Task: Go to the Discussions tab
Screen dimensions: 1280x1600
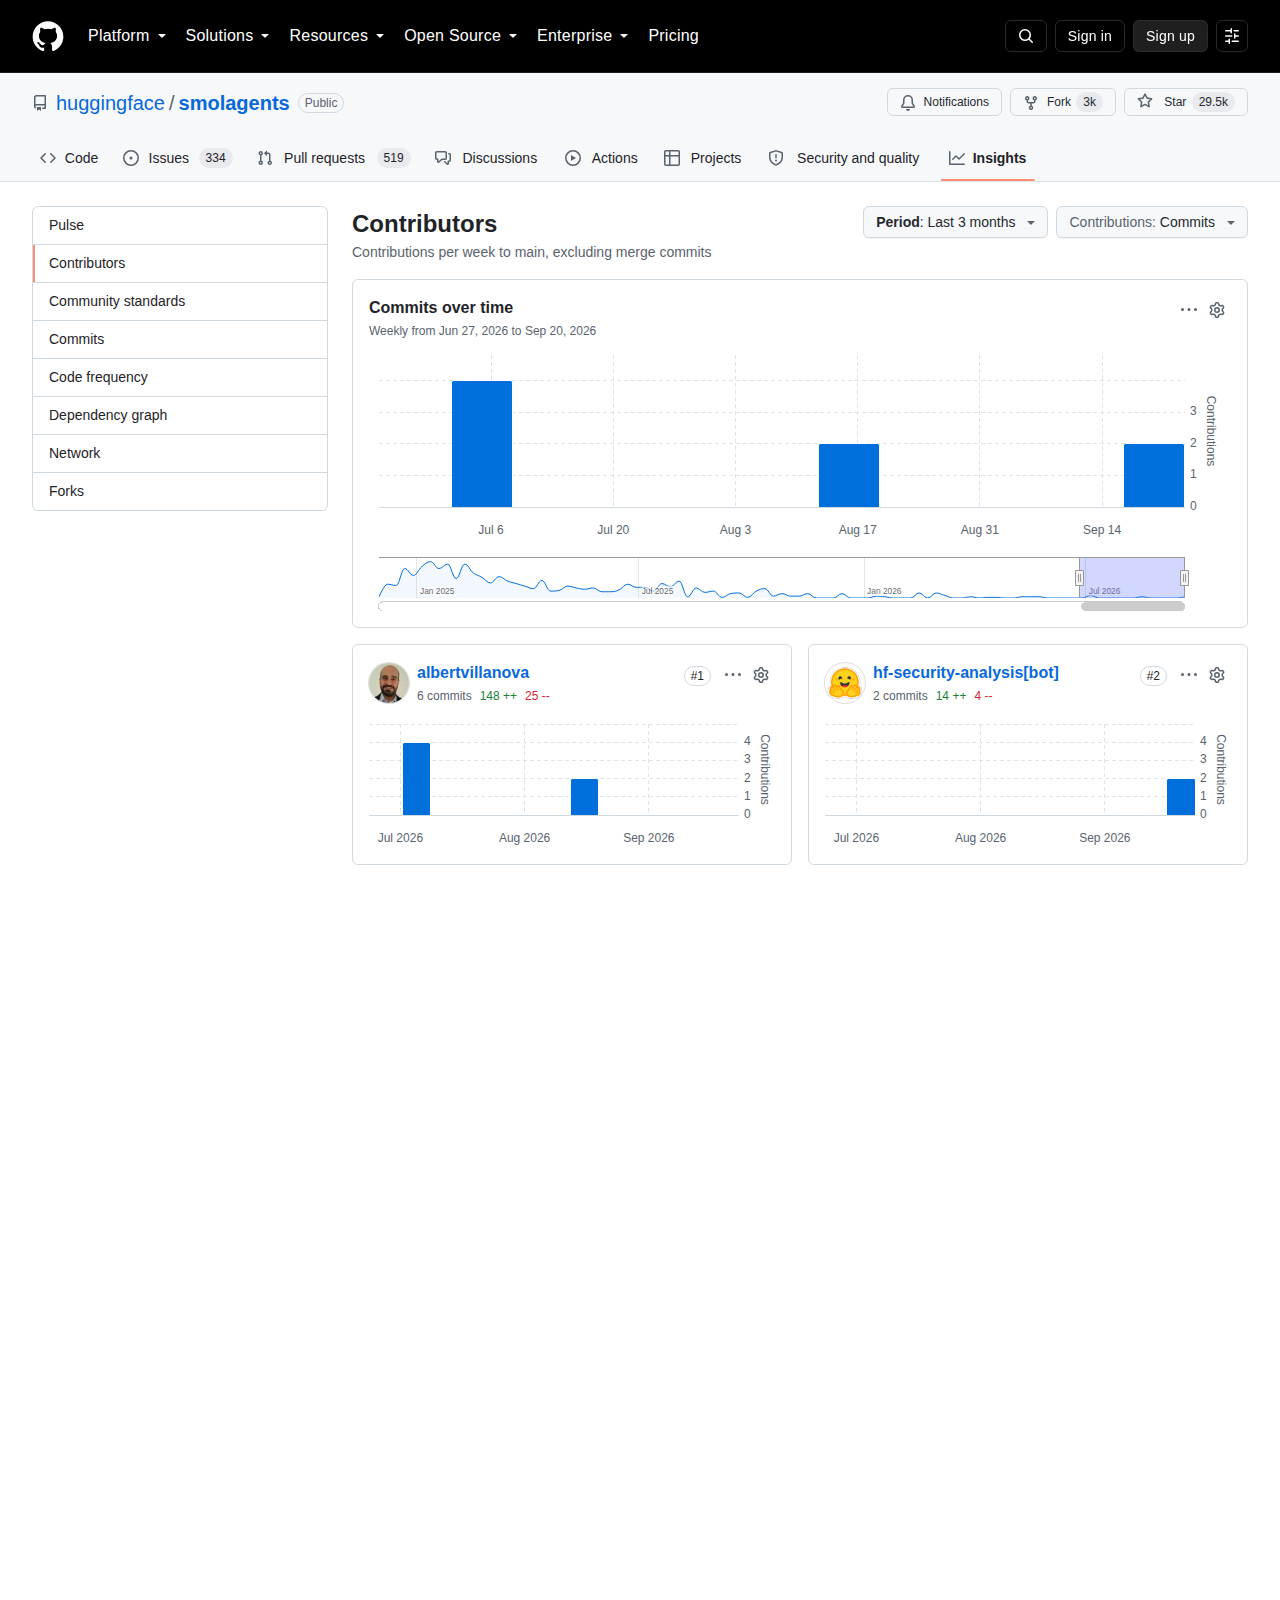Action: click(x=486, y=158)
